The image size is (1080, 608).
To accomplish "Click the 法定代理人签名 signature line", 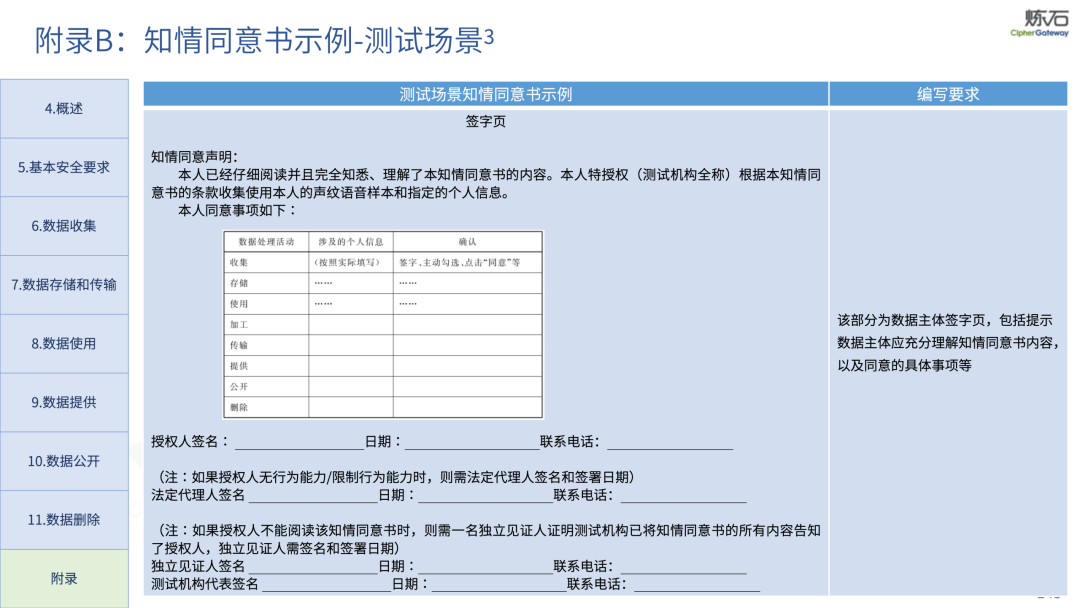I will point(312,495).
